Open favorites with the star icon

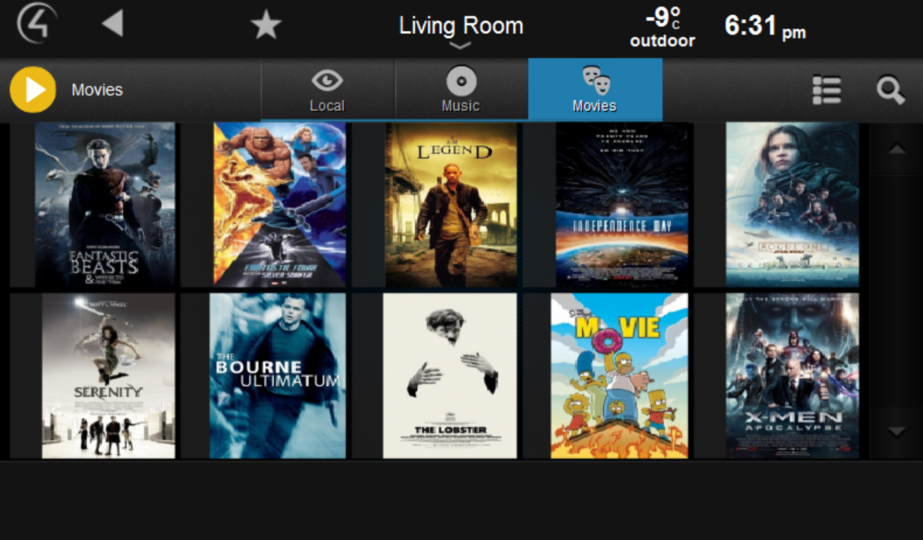(266, 25)
